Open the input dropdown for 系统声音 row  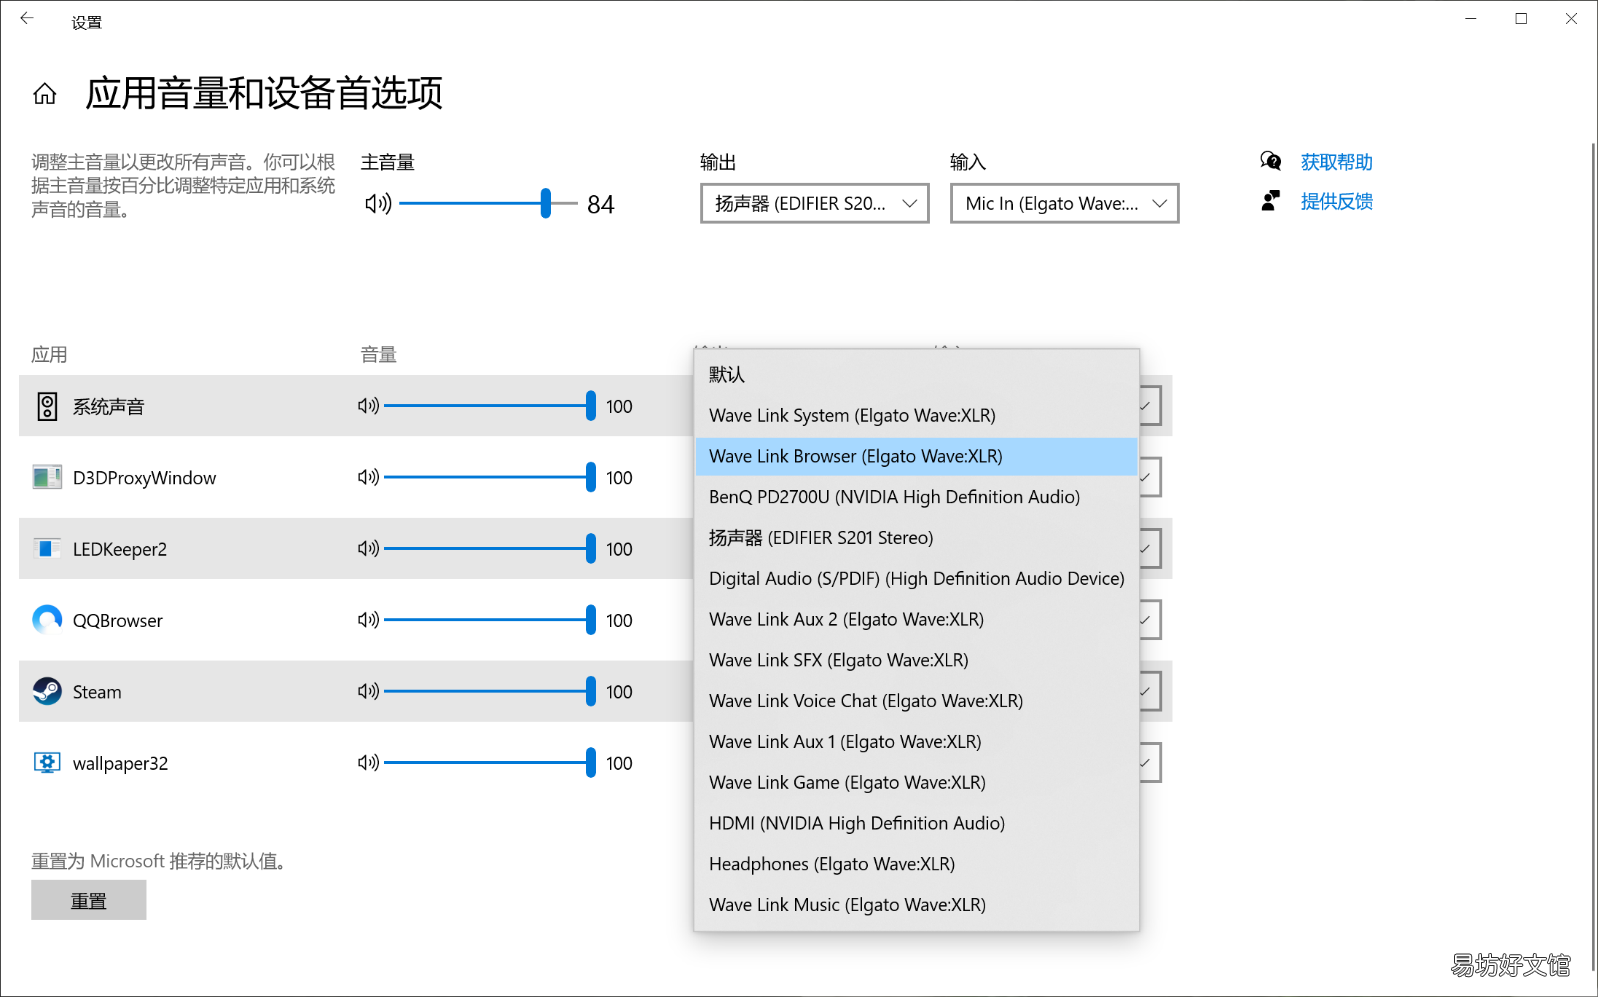tap(1150, 406)
